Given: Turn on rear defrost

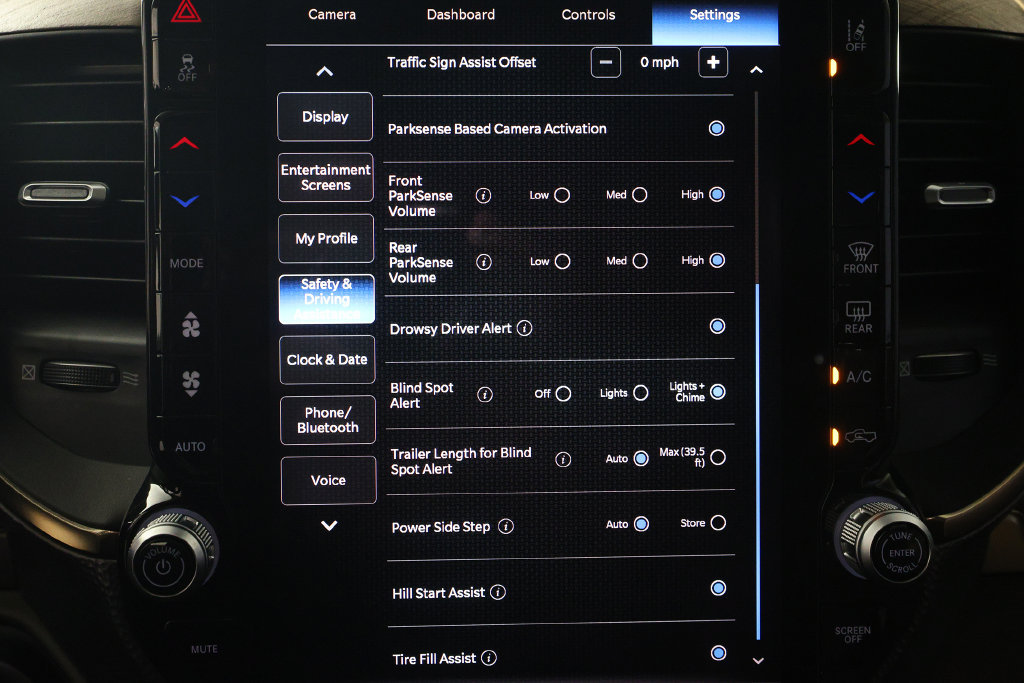Looking at the screenshot, I should tap(858, 317).
